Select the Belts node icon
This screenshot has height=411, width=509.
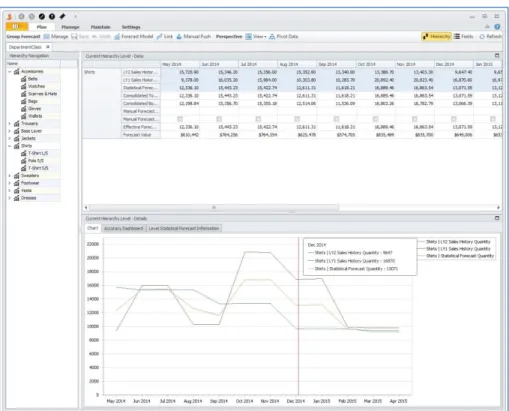click(24, 79)
